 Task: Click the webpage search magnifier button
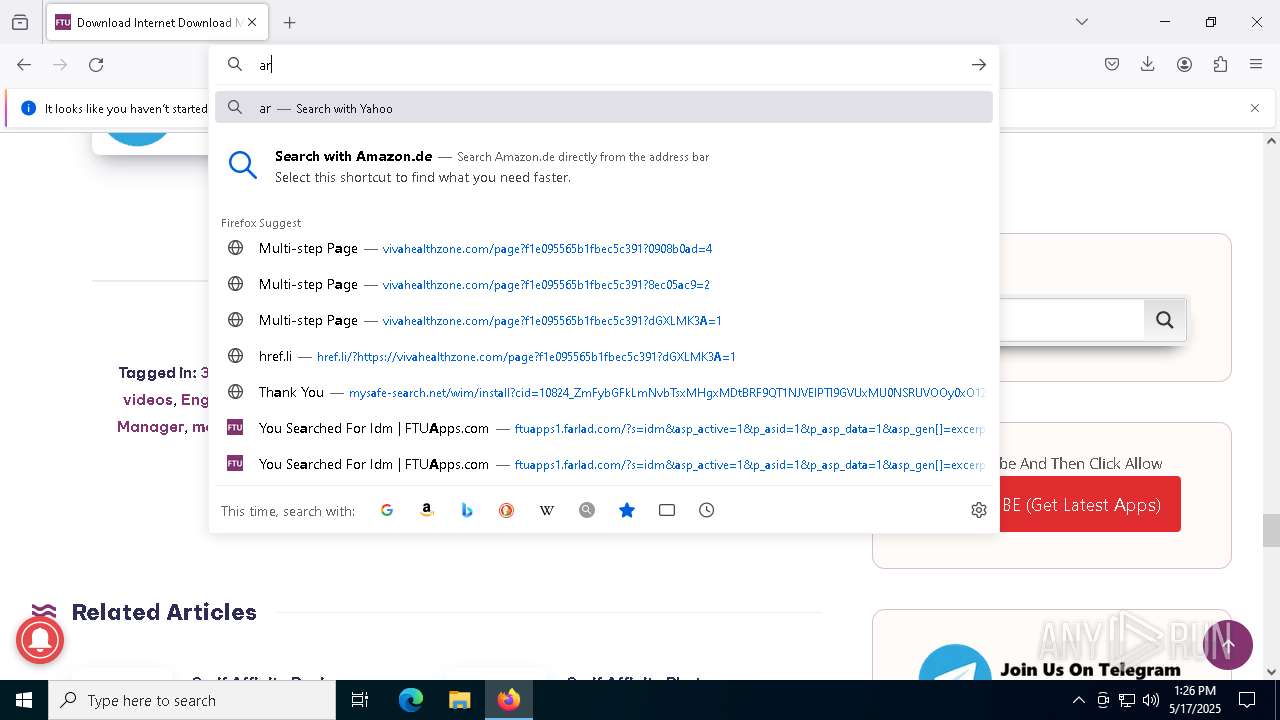[1165, 320]
